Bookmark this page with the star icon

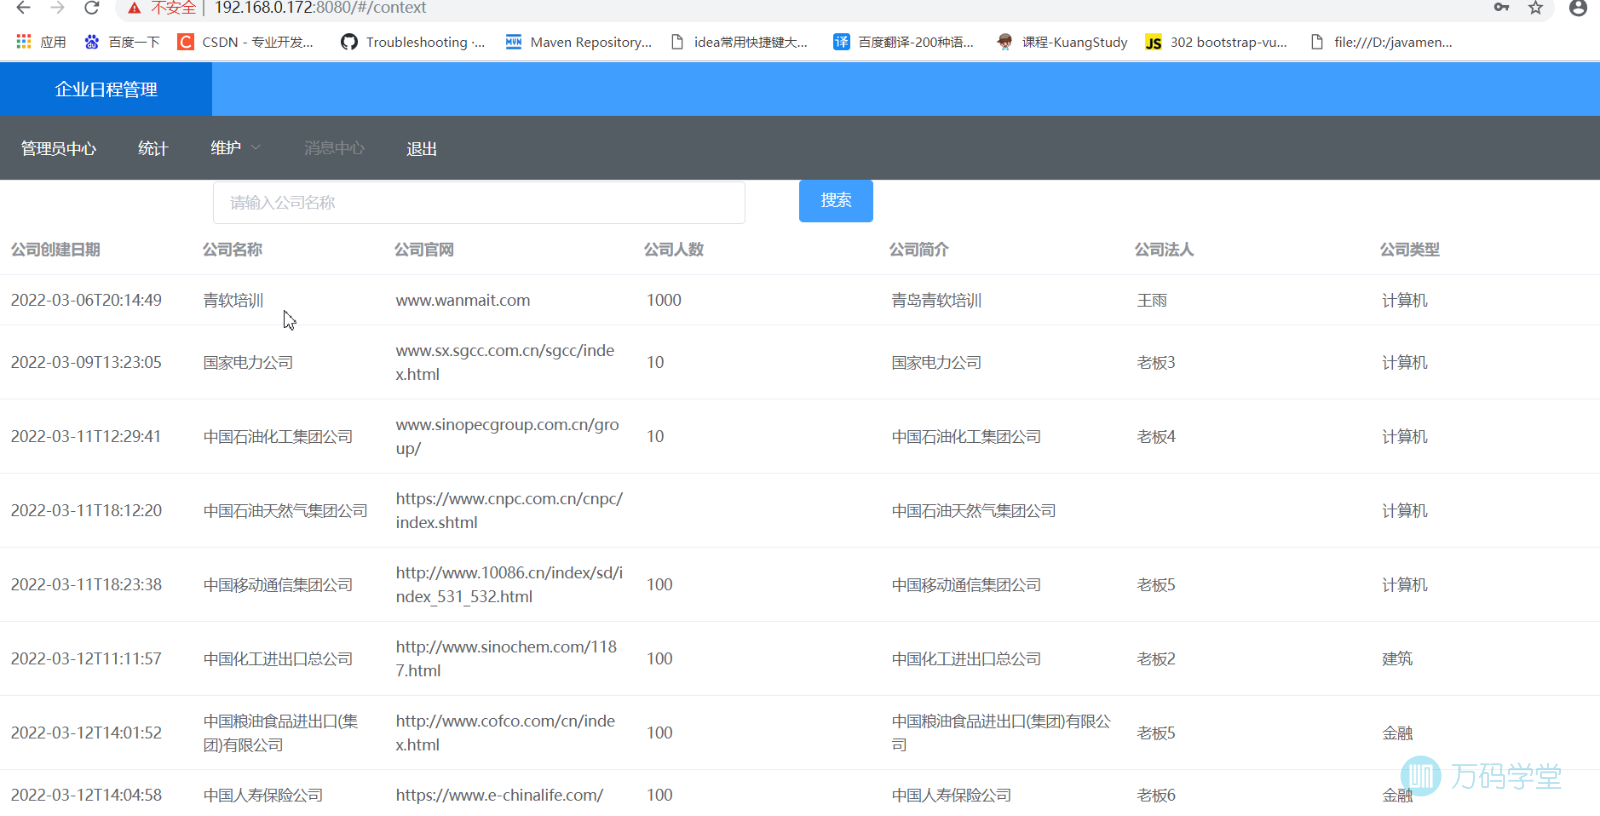pos(1535,8)
